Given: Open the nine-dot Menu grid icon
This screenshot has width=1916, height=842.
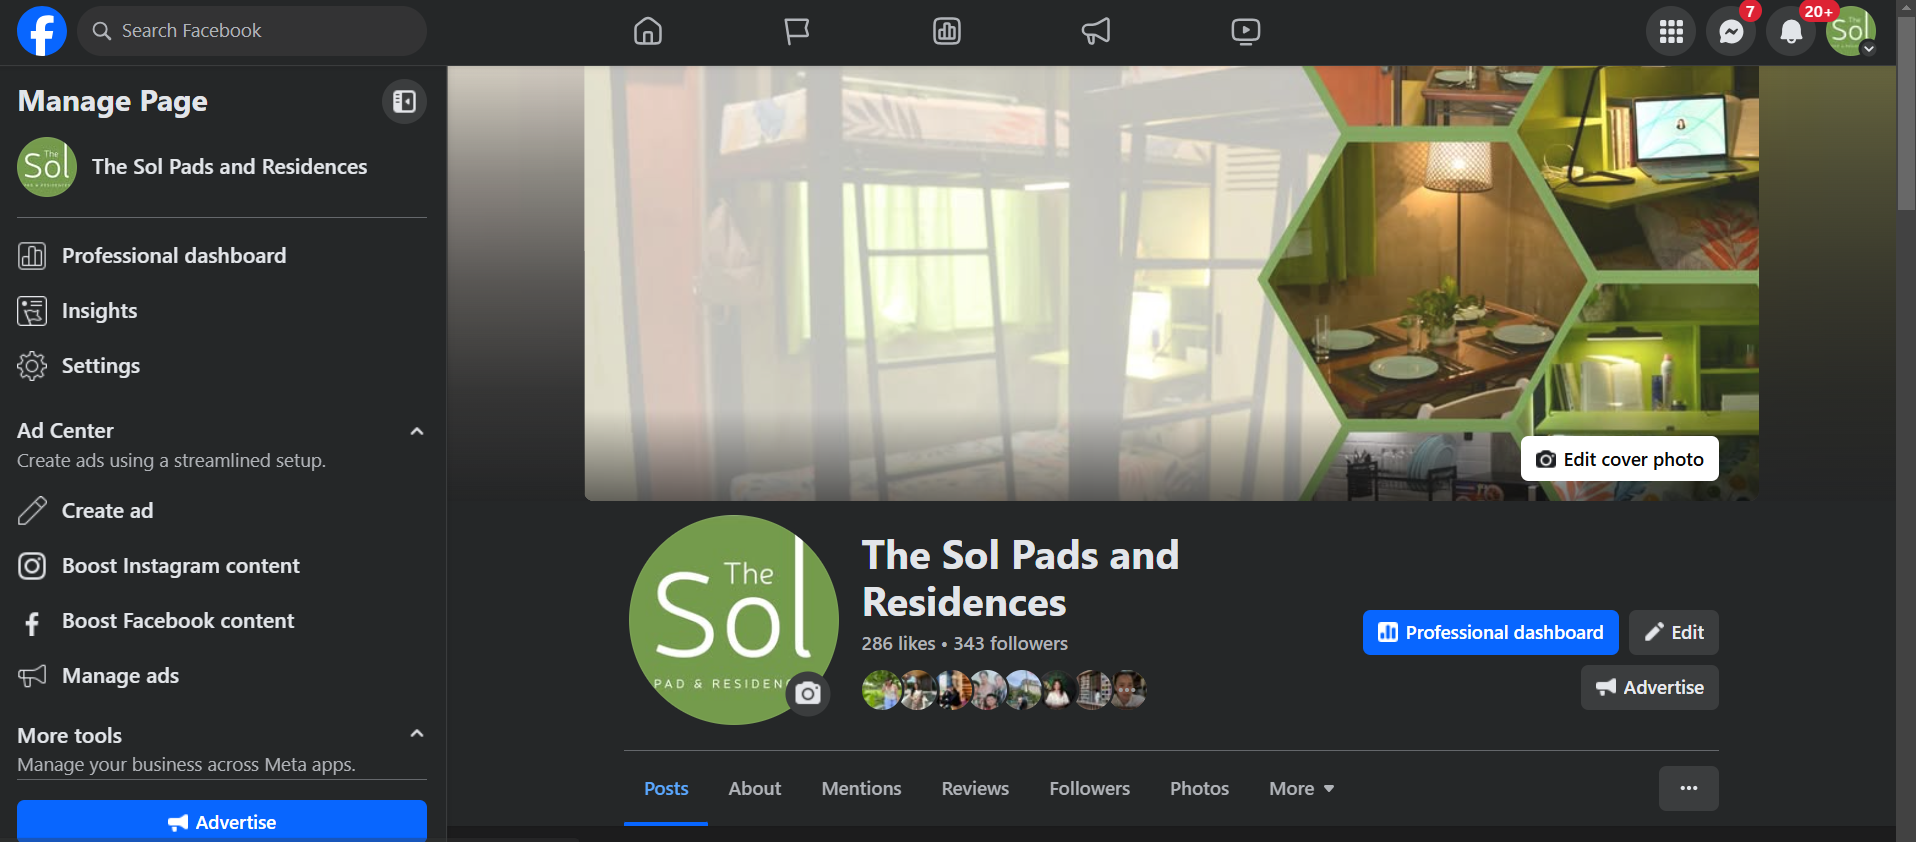Looking at the screenshot, I should pyautogui.click(x=1671, y=32).
